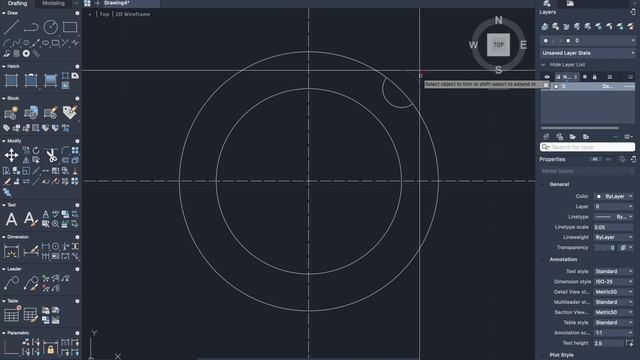Viewport: 640px width, 360px height.
Task: Select the Move tool
Action: click(11, 155)
